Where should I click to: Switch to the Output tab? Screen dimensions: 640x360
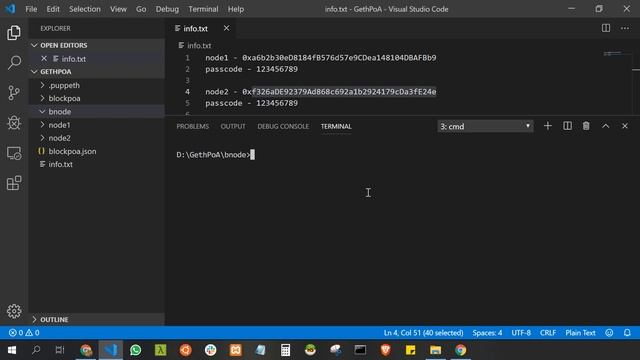pyautogui.click(x=233, y=127)
